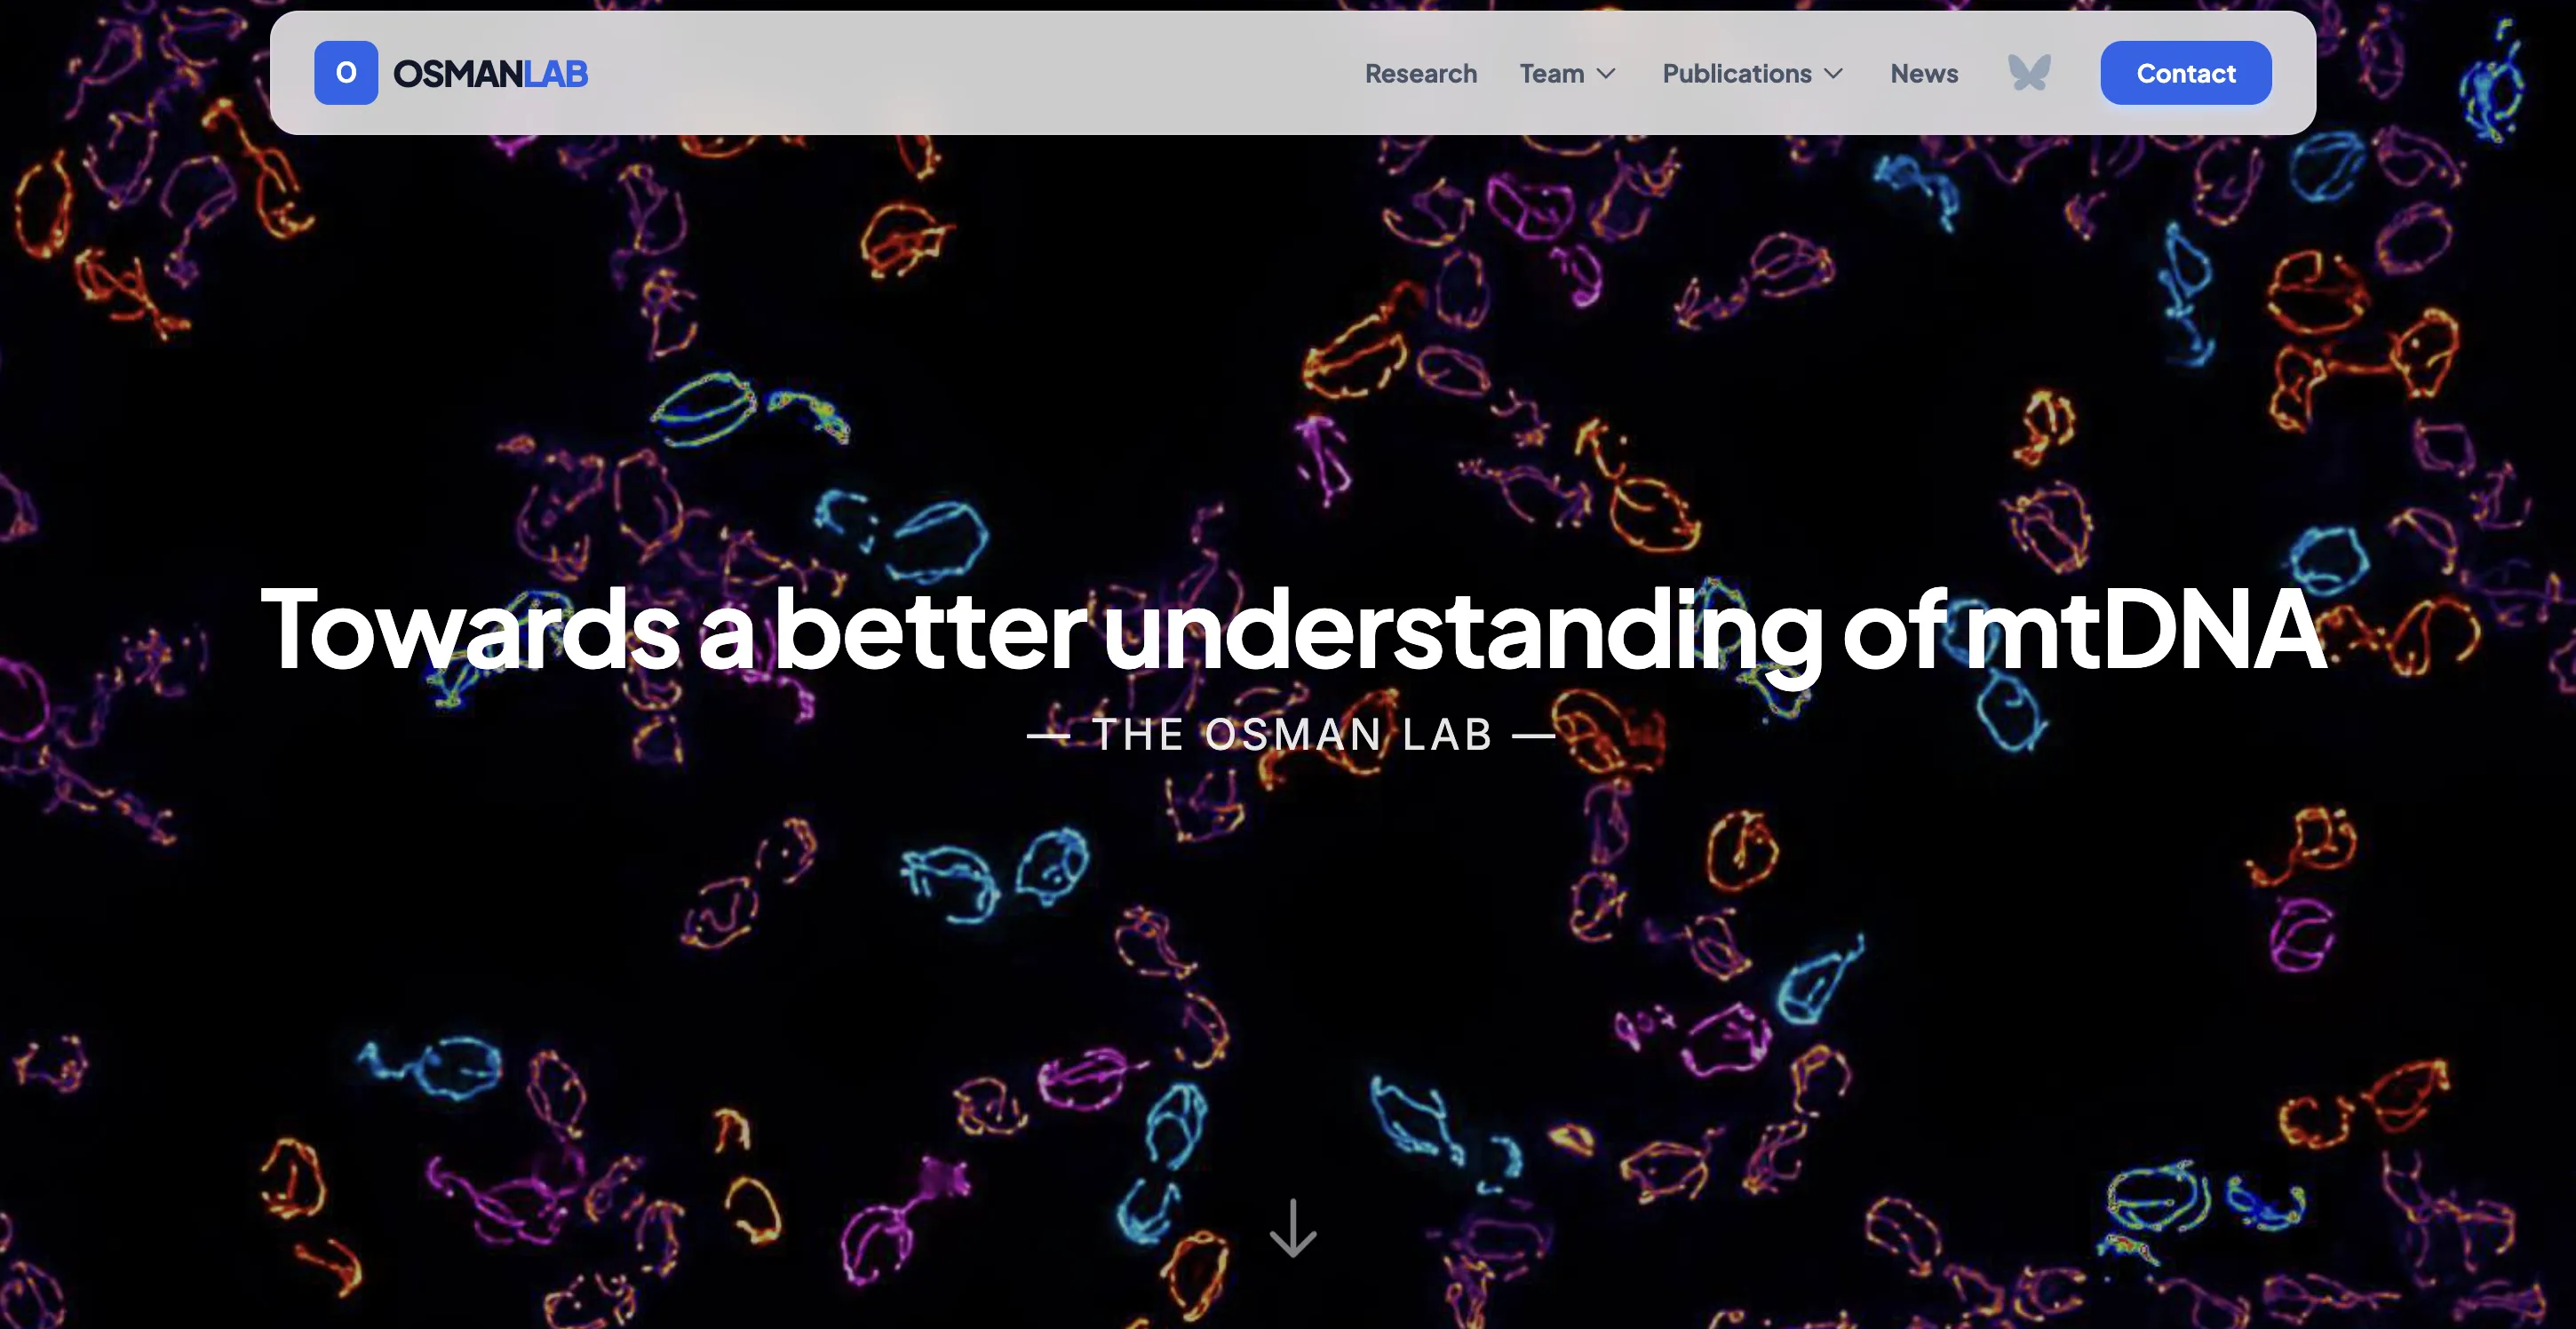Screen dimensions: 2576x1329
Task: Click the lab logo at the navbar's left edge
Action: point(346,72)
